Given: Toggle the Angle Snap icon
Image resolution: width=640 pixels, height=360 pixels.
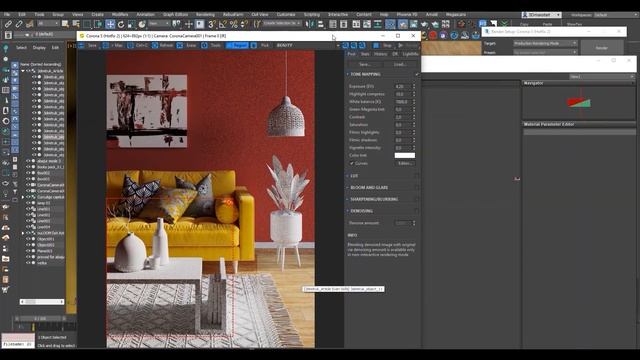Looking at the screenshot, I should pyautogui.click(x=223, y=24).
